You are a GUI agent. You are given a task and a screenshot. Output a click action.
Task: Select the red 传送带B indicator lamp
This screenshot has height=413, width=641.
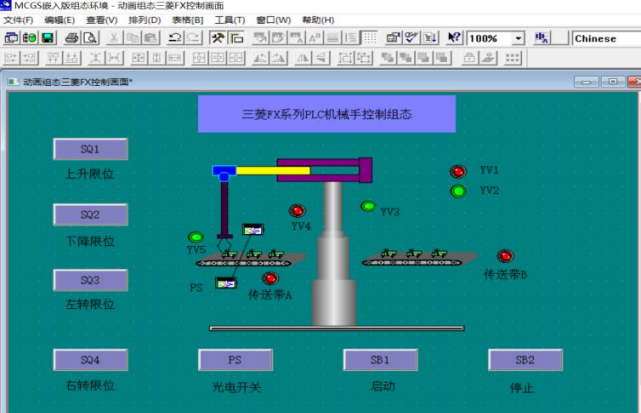coord(505,256)
